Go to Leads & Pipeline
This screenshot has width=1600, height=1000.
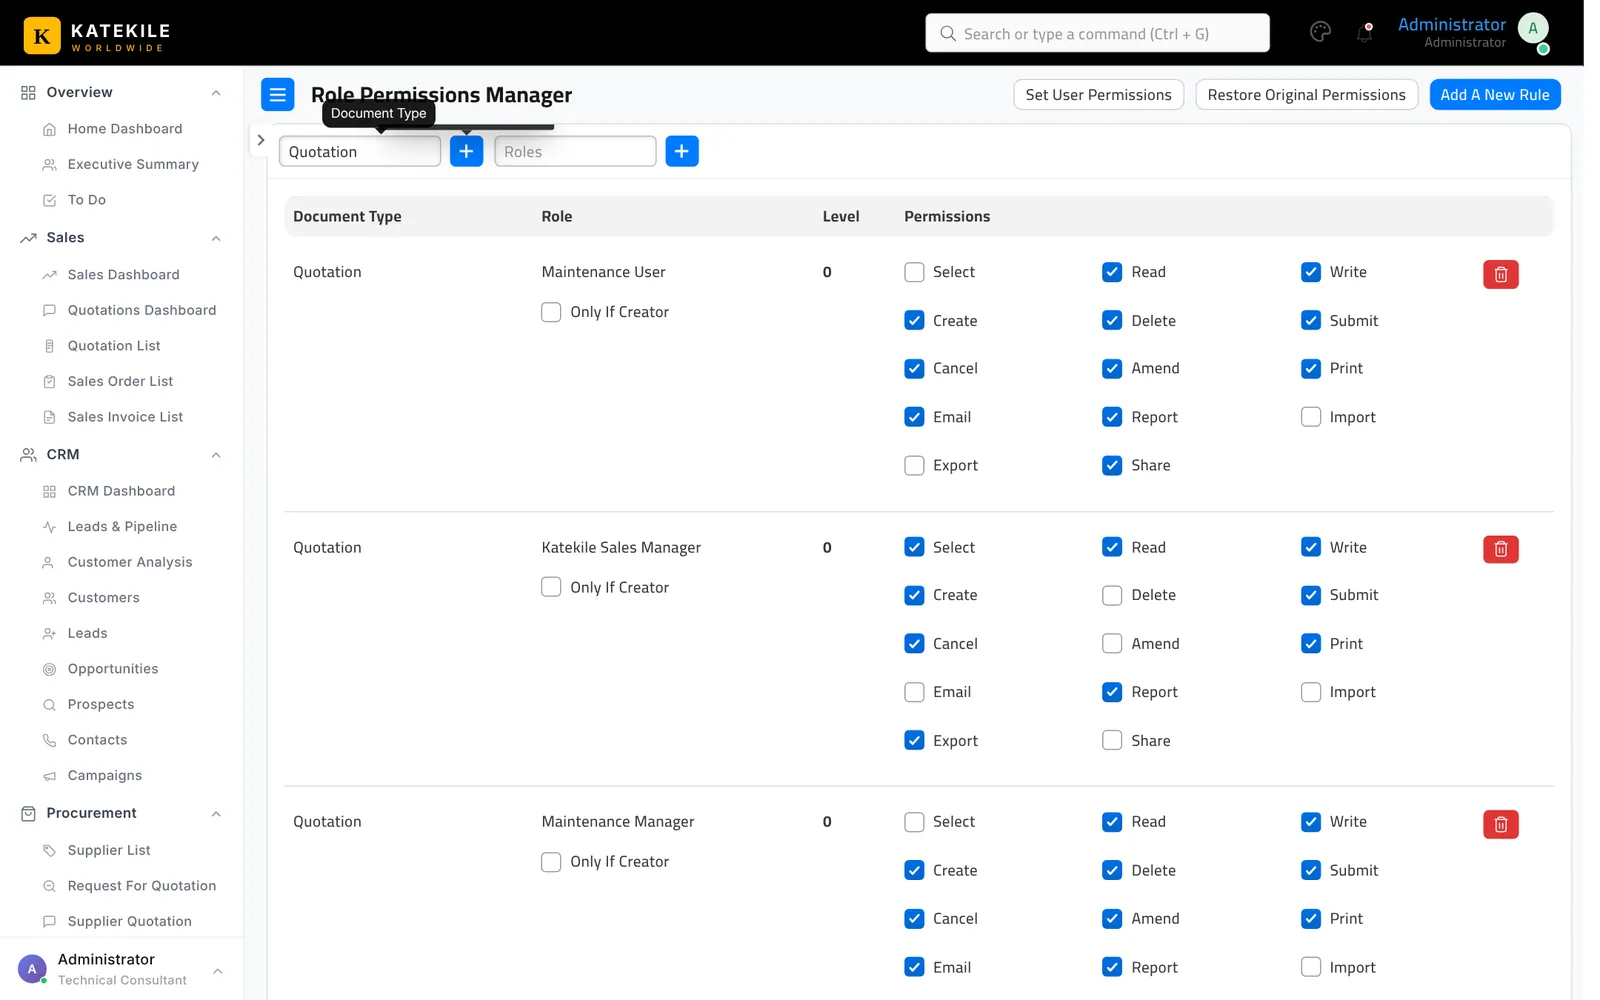[122, 527]
